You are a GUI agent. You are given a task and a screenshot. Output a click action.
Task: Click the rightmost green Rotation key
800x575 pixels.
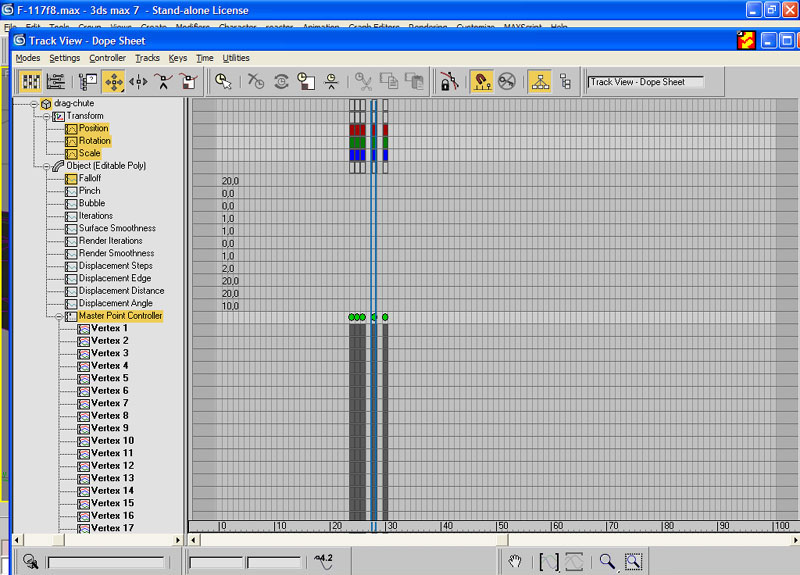tap(385, 142)
